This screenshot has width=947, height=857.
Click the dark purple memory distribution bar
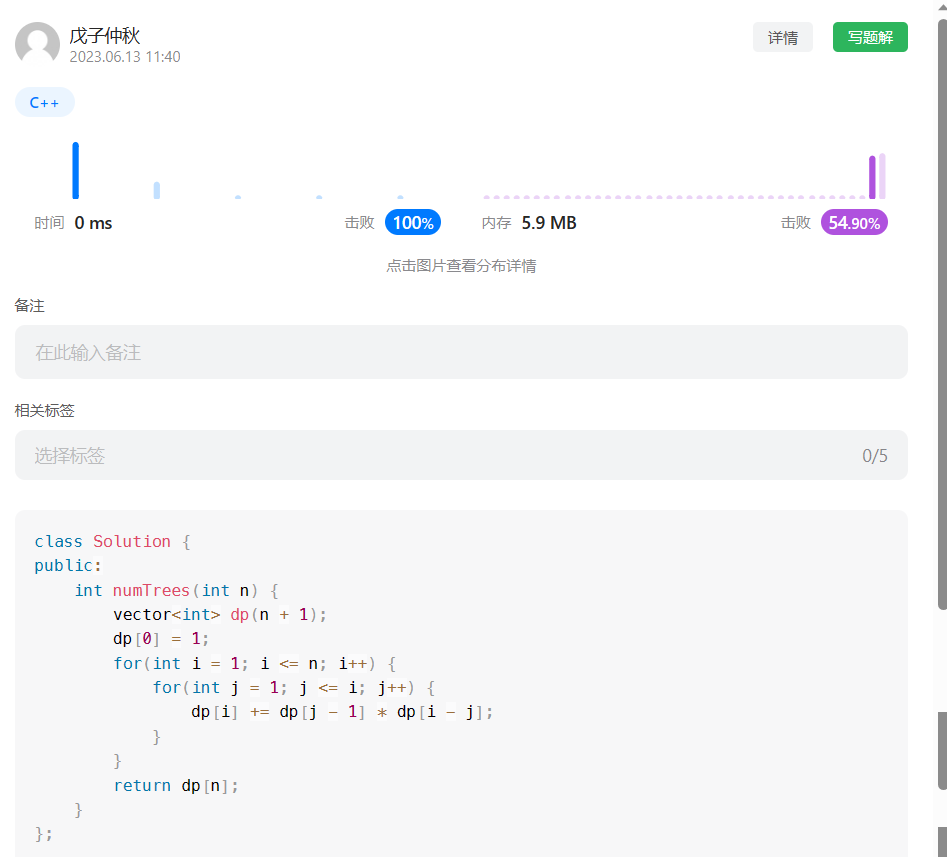(872, 177)
